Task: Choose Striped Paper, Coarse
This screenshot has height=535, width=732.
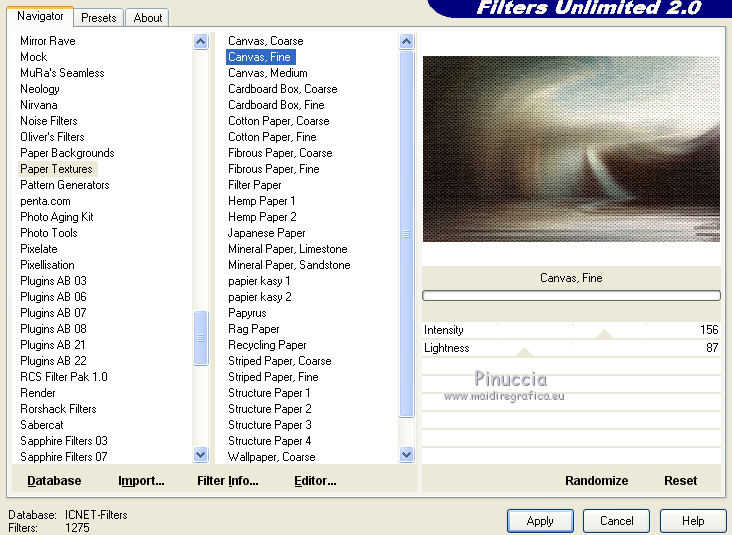Action: pos(280,361)
